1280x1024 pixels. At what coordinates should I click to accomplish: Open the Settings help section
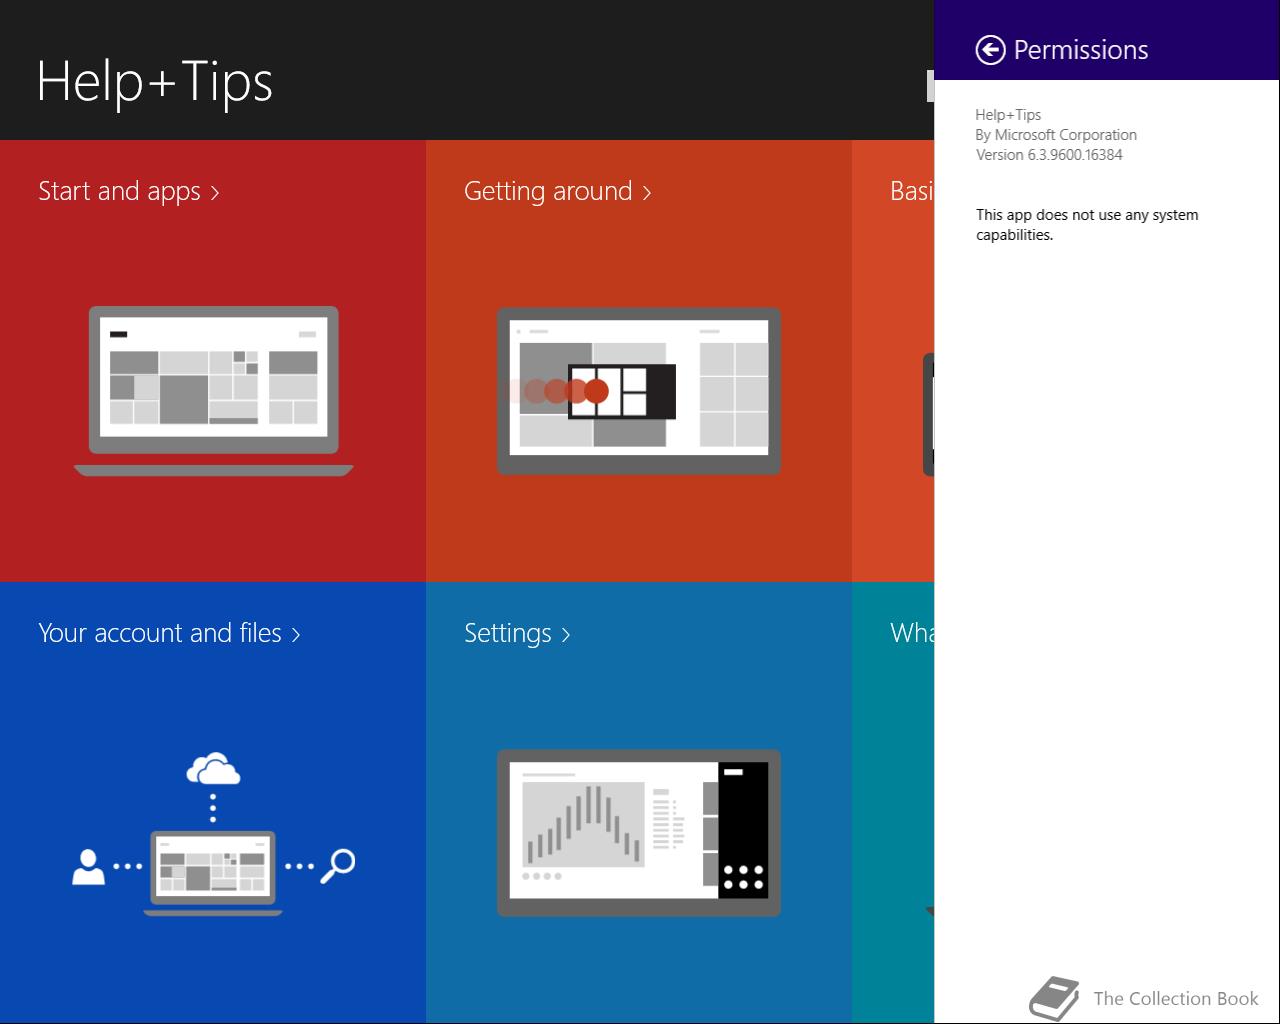click(x=516, y=633)
